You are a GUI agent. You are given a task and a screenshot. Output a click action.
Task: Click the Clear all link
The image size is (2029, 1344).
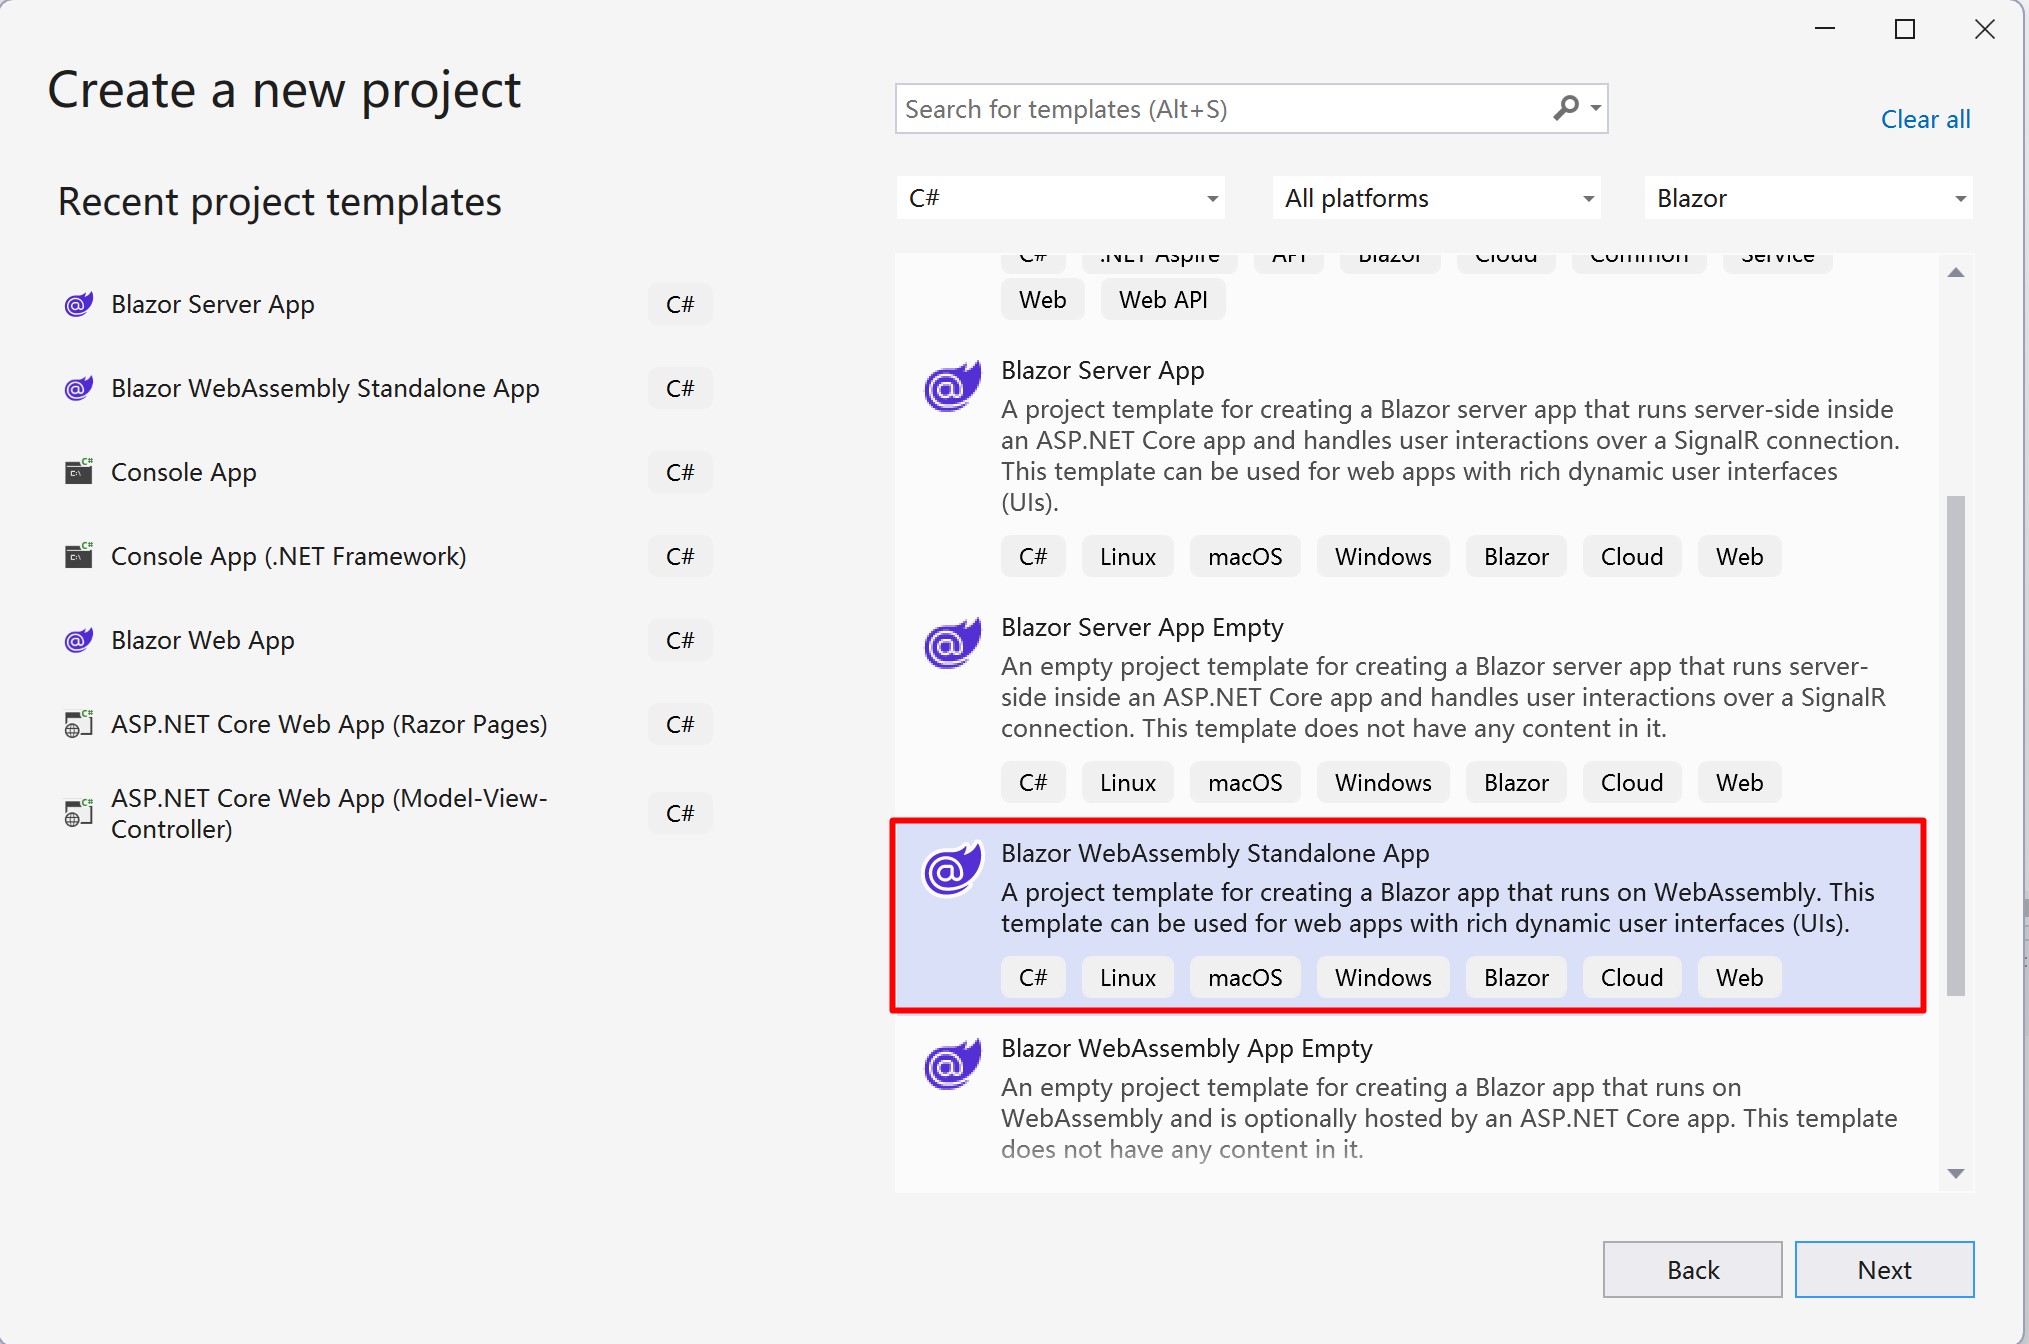tap(1925, 119)
